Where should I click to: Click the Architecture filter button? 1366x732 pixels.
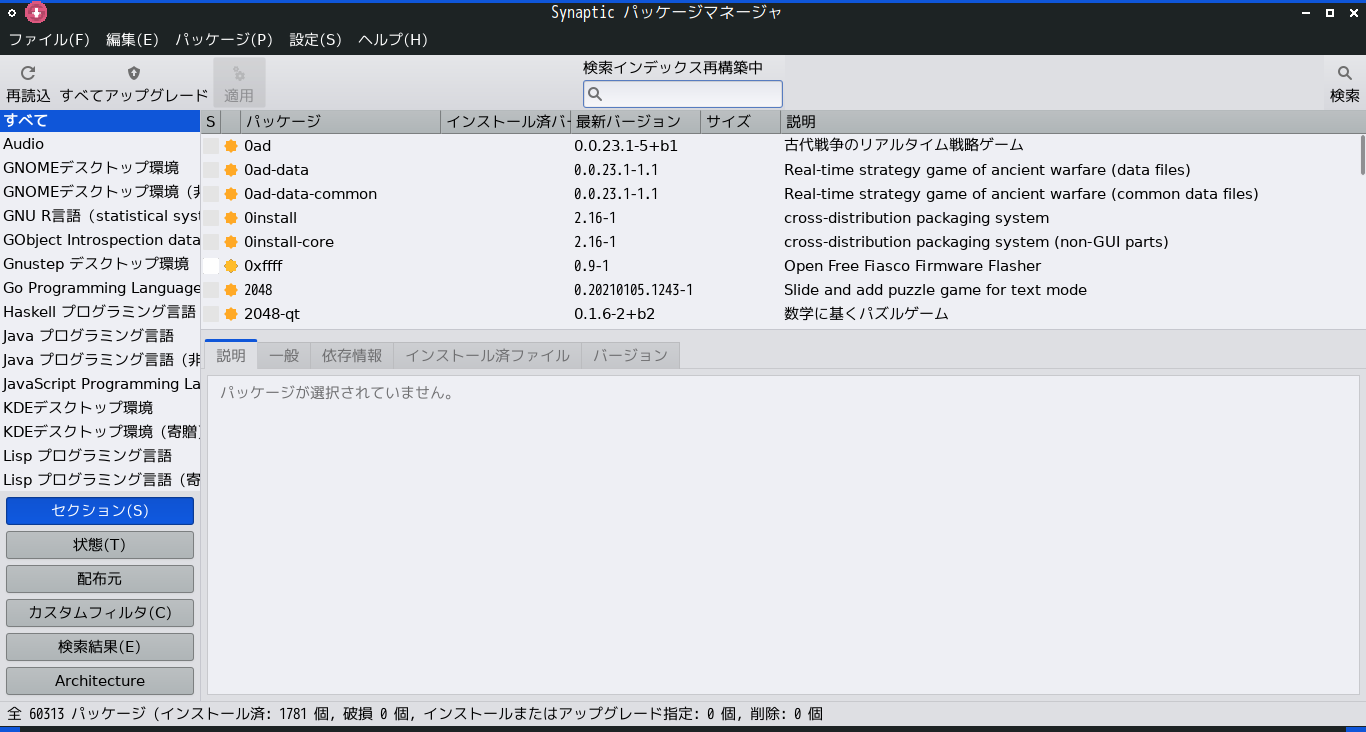[x=100, y=681]
